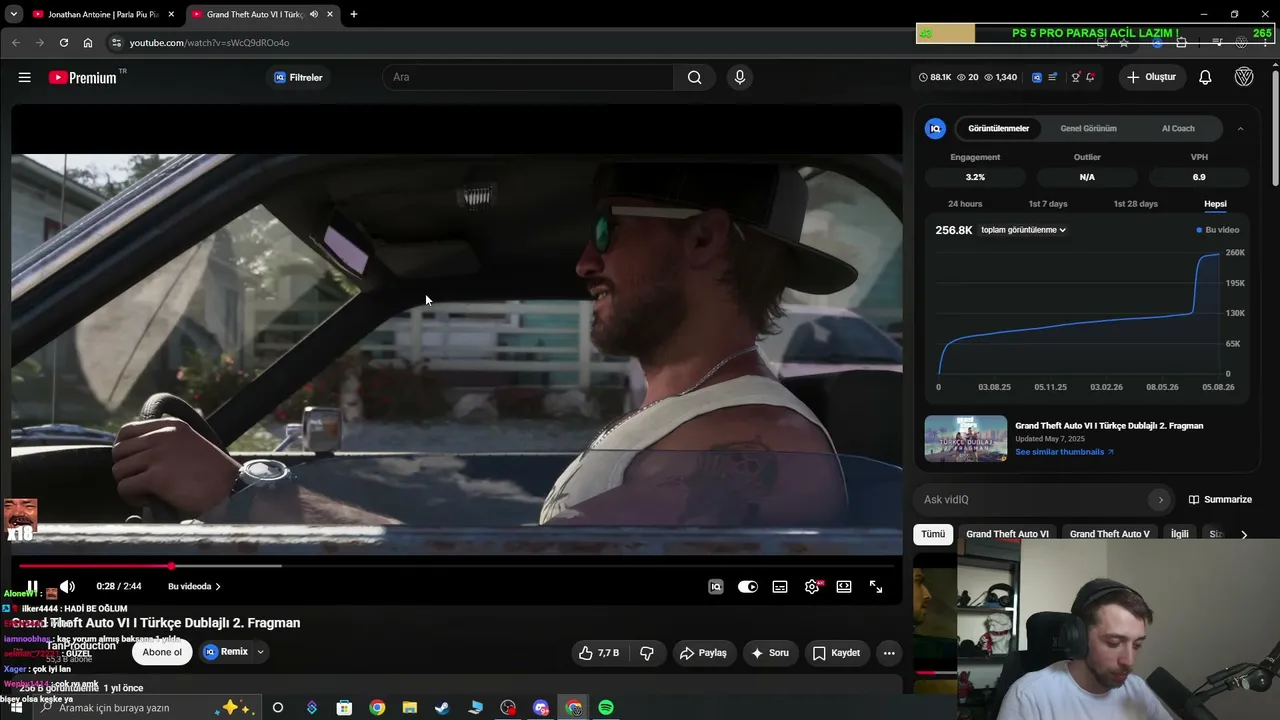
Task: Open the account avatar menu
Action: [1244, 77]
